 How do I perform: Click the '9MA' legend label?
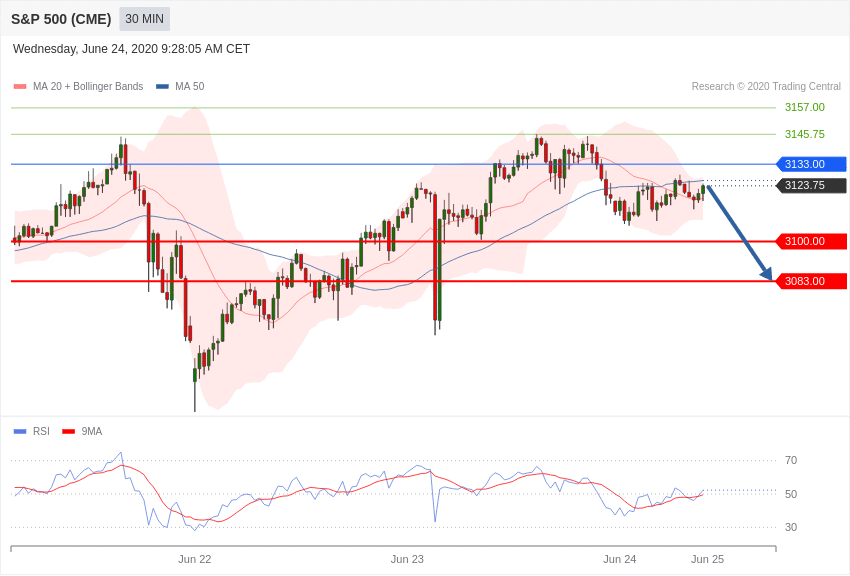(x=92, y=432)
